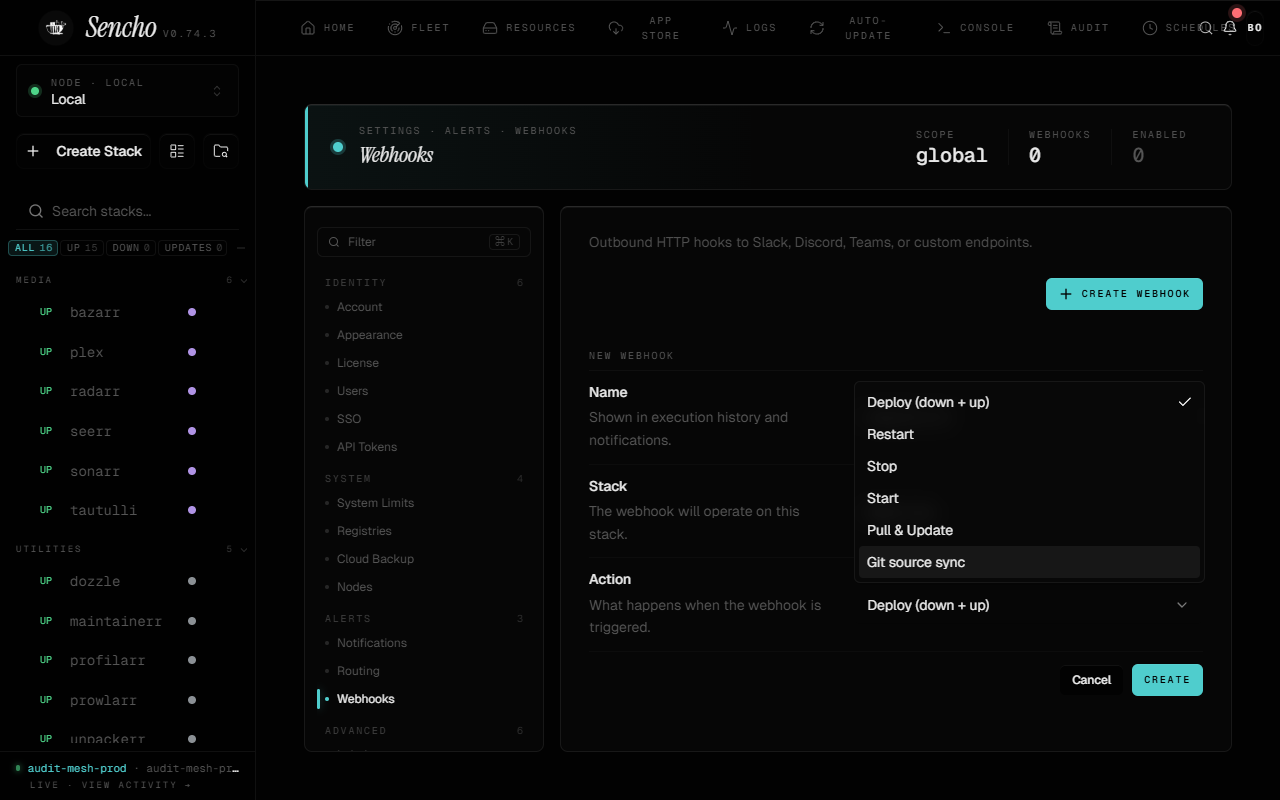Select the UPDATES 0 filter chip

coord(193,248)
